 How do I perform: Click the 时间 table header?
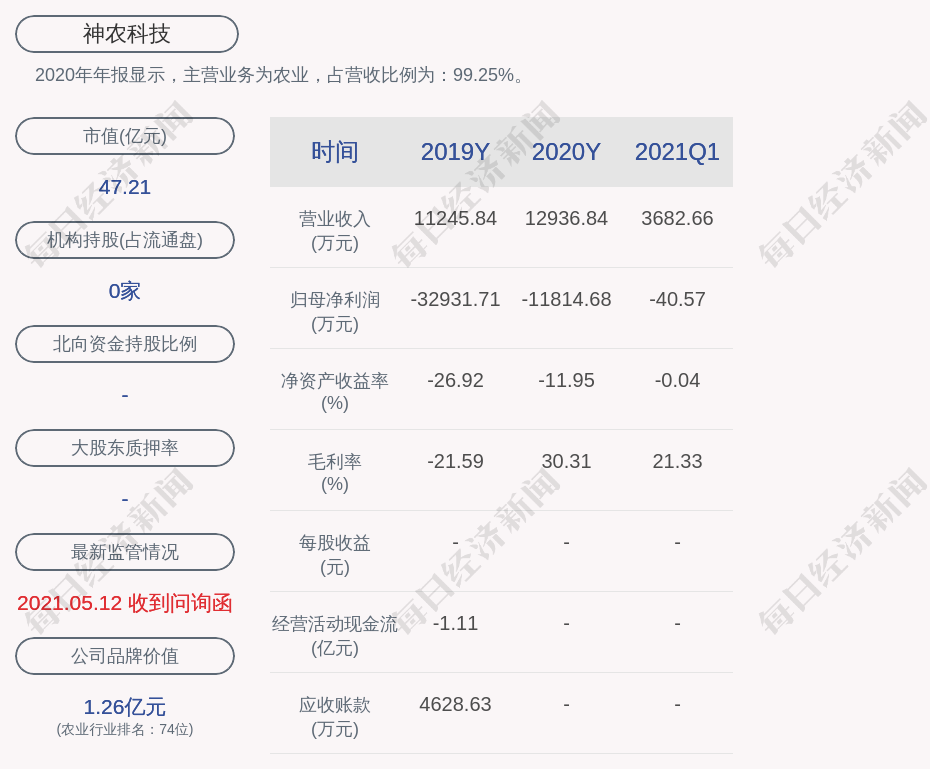coord(335,152)
